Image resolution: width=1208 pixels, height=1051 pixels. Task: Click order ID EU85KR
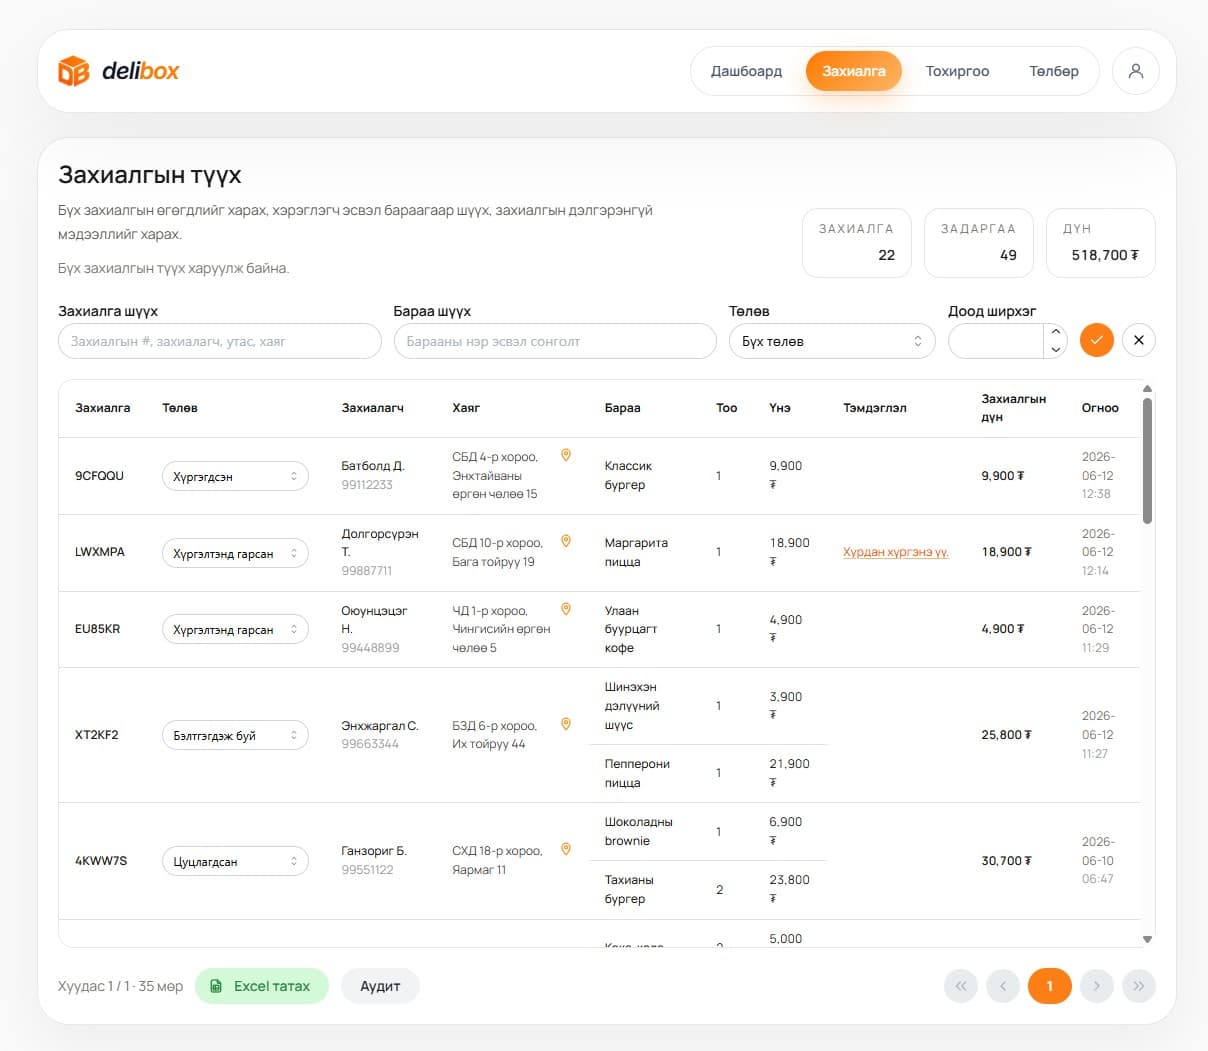point(97,629)
